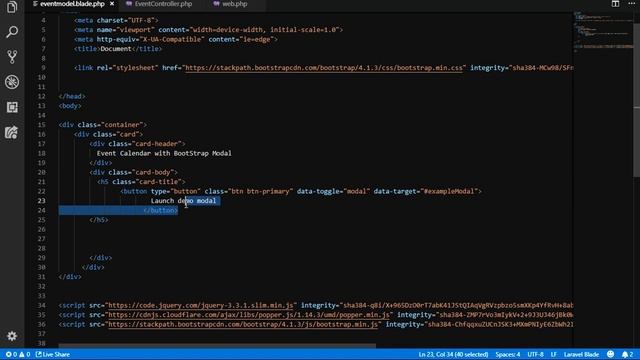Image resolution: width=640 pixels, height=360 pixels.
Task: Click the "X-UA-Compatible" attribute value
Action: pyautogui.click(x=171, y=39)
